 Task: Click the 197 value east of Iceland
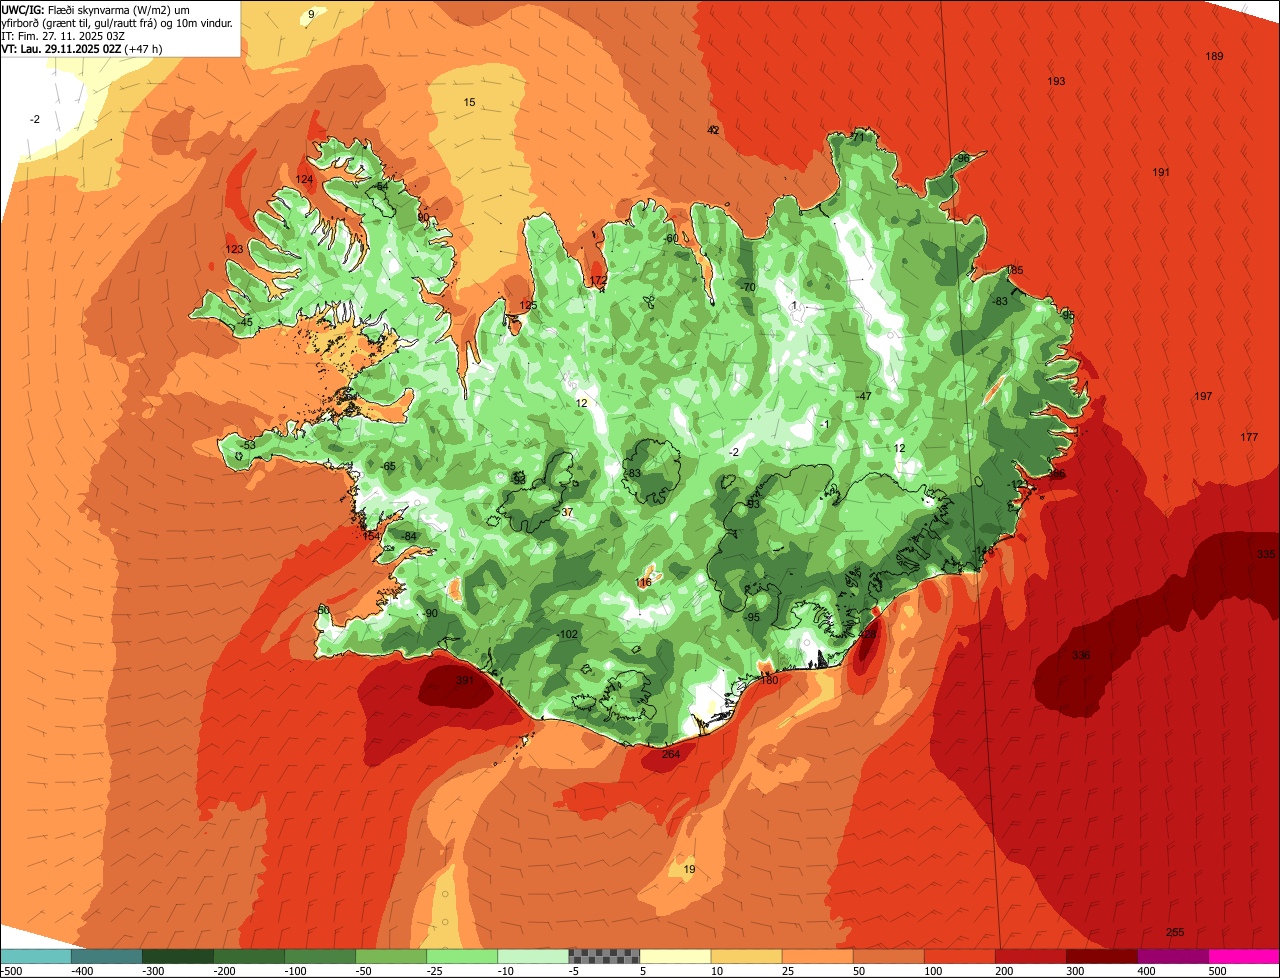1203,396
